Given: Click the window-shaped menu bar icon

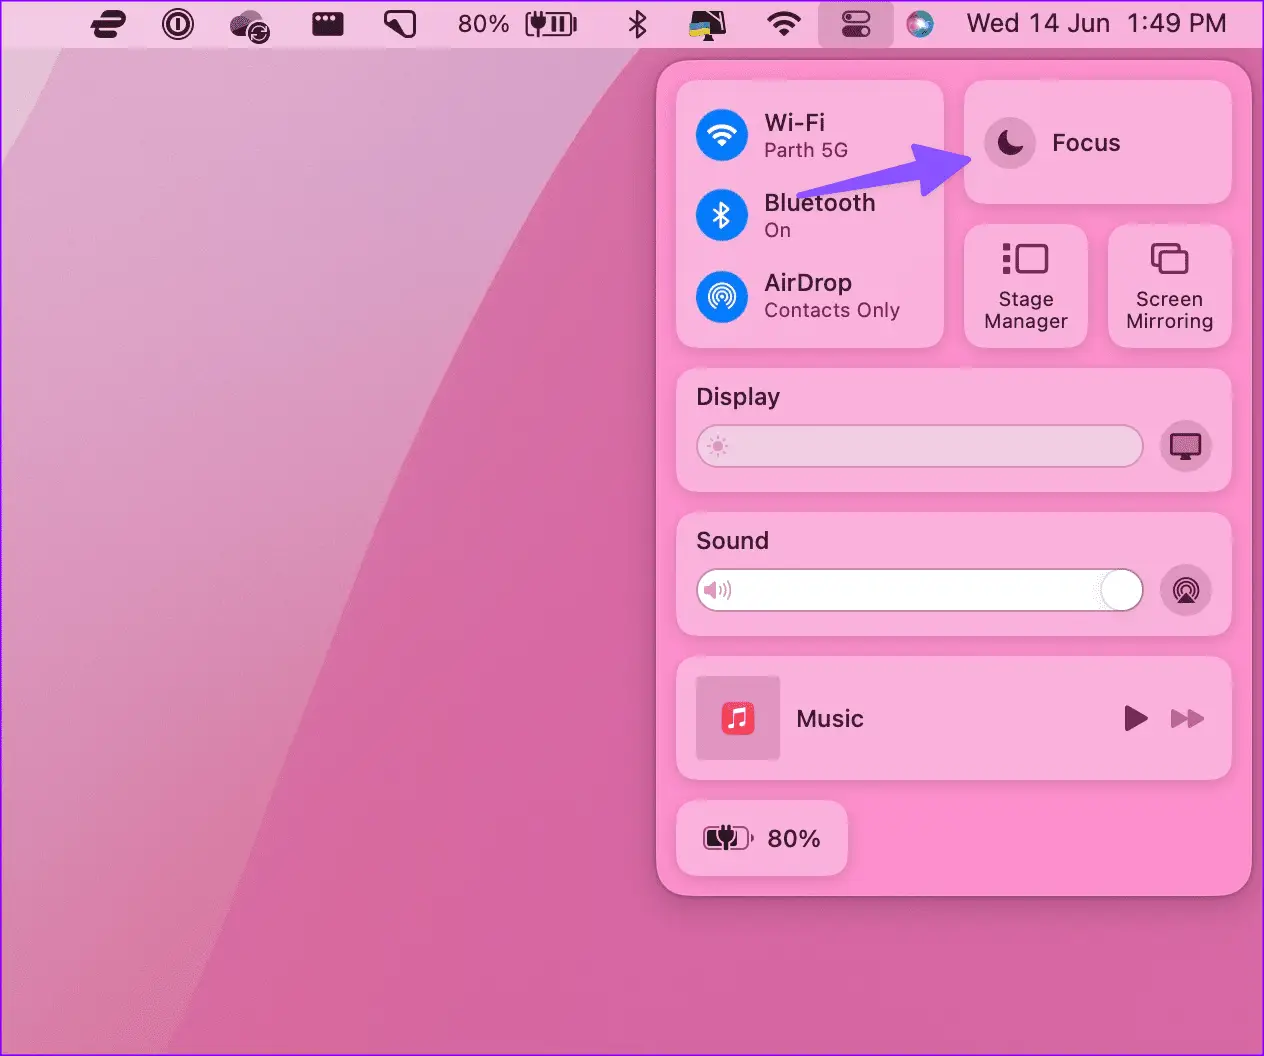Looking at the screenshot, I should (x=328, y=24).
